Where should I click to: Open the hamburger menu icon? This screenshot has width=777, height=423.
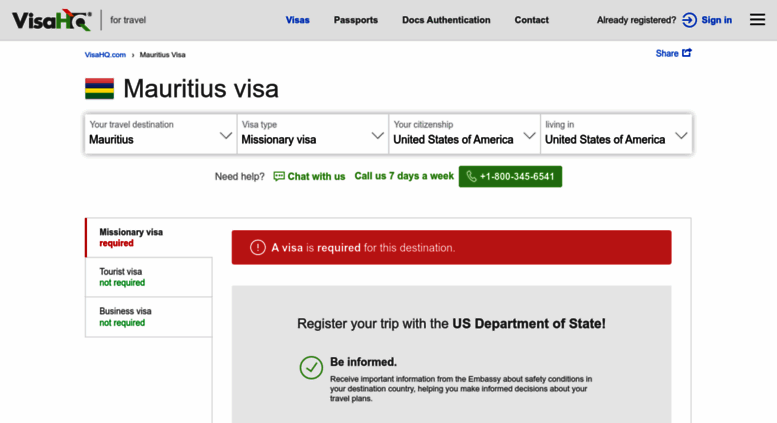[x=757, y=20]
